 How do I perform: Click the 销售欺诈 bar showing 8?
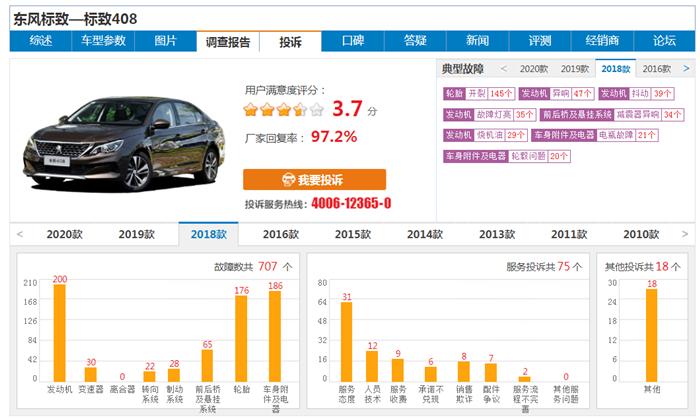point(464,372)
